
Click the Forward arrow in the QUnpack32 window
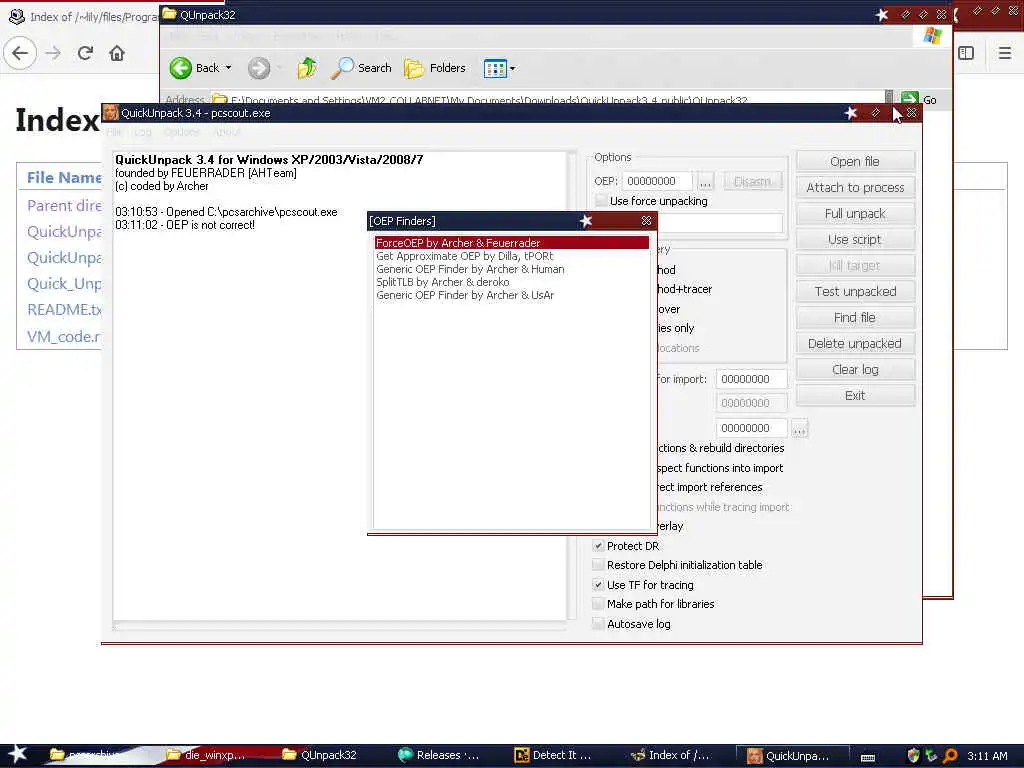tap(259, 68)
